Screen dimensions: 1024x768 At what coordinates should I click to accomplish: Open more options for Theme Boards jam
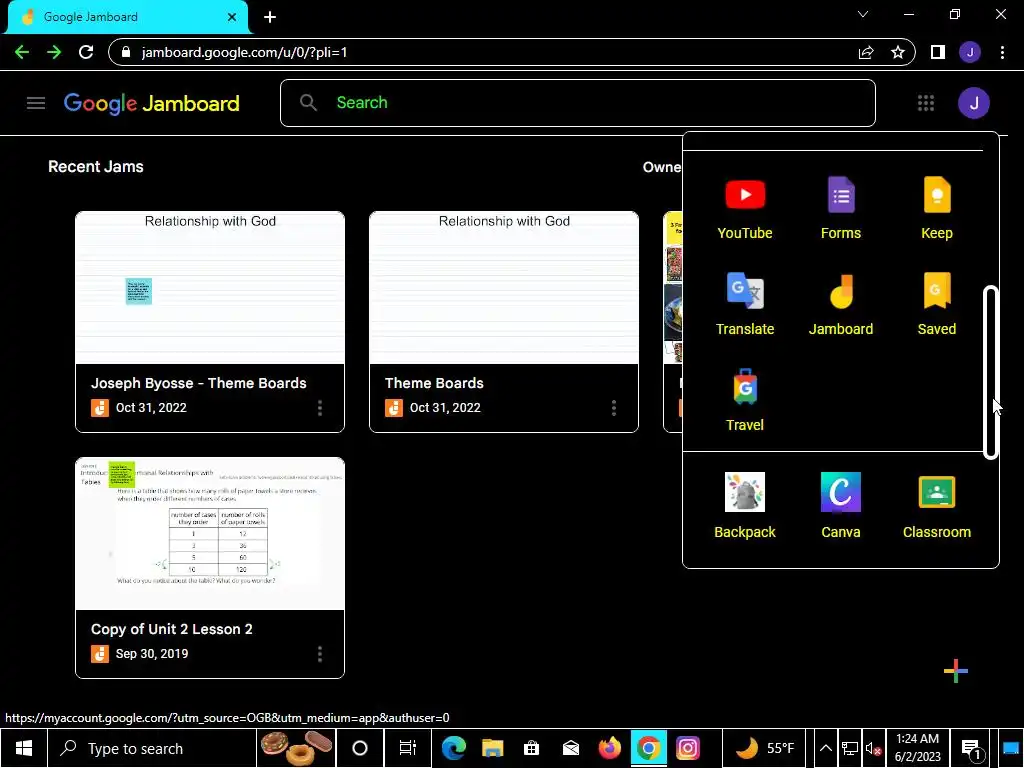pyautogui.click(x=613, y=408)
